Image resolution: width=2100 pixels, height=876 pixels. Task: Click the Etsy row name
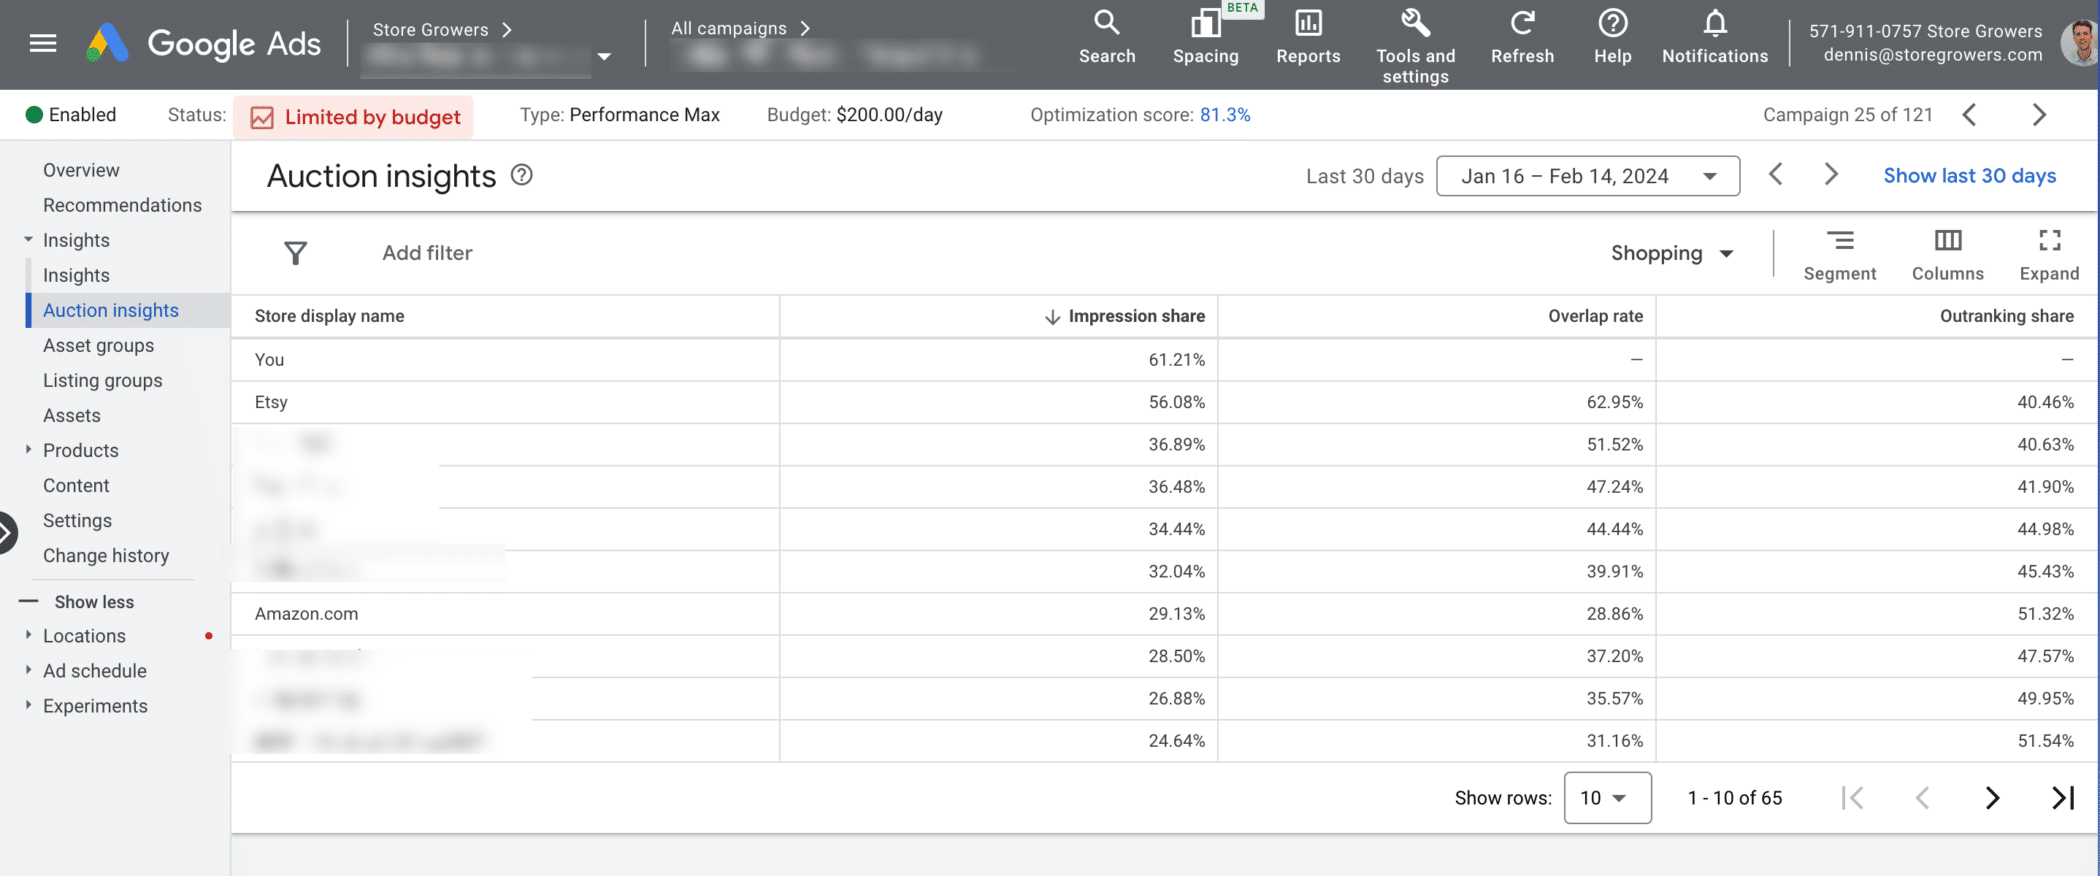(271, 402)
